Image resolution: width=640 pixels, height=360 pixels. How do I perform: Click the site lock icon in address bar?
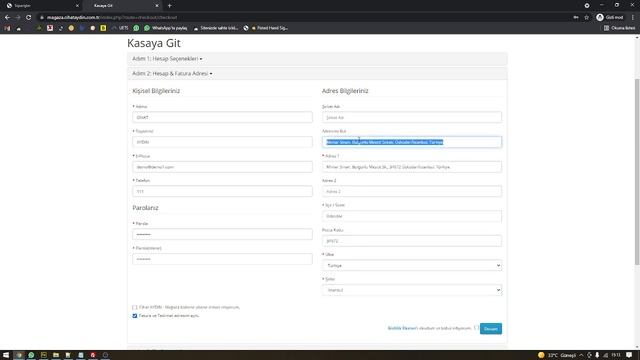pos(42,18)
